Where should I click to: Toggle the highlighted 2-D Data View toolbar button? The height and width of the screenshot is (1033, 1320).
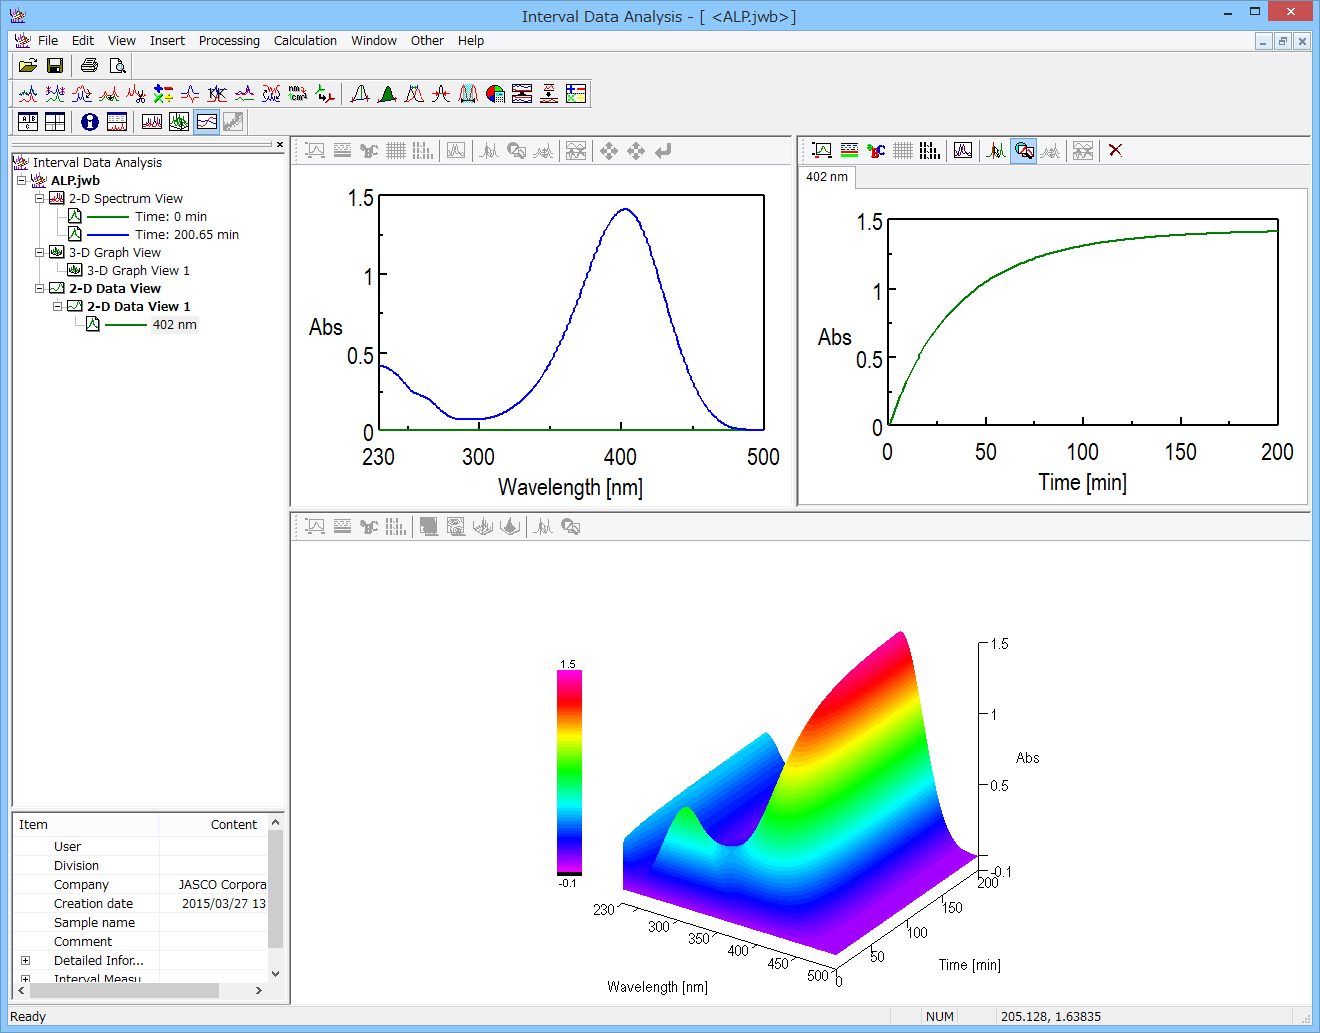pyautogui.click(x=206, y=122)
